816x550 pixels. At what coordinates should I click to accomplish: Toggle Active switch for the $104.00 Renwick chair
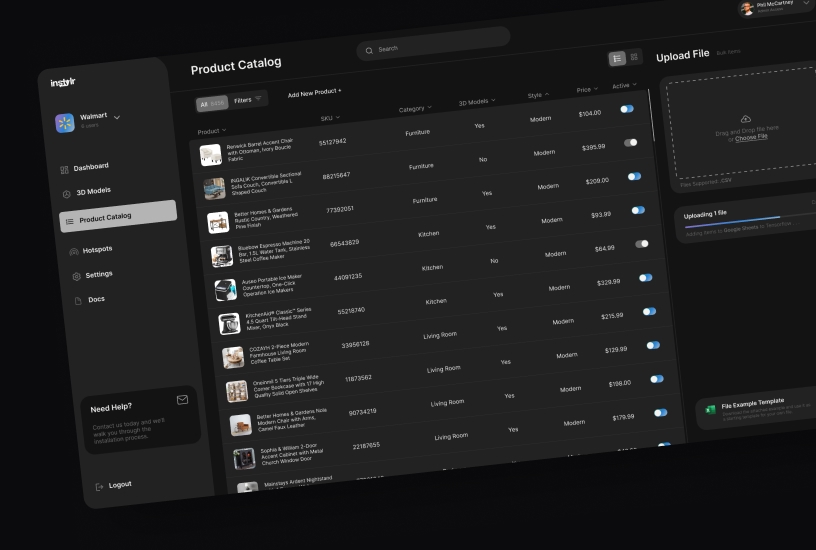(627, 109)
